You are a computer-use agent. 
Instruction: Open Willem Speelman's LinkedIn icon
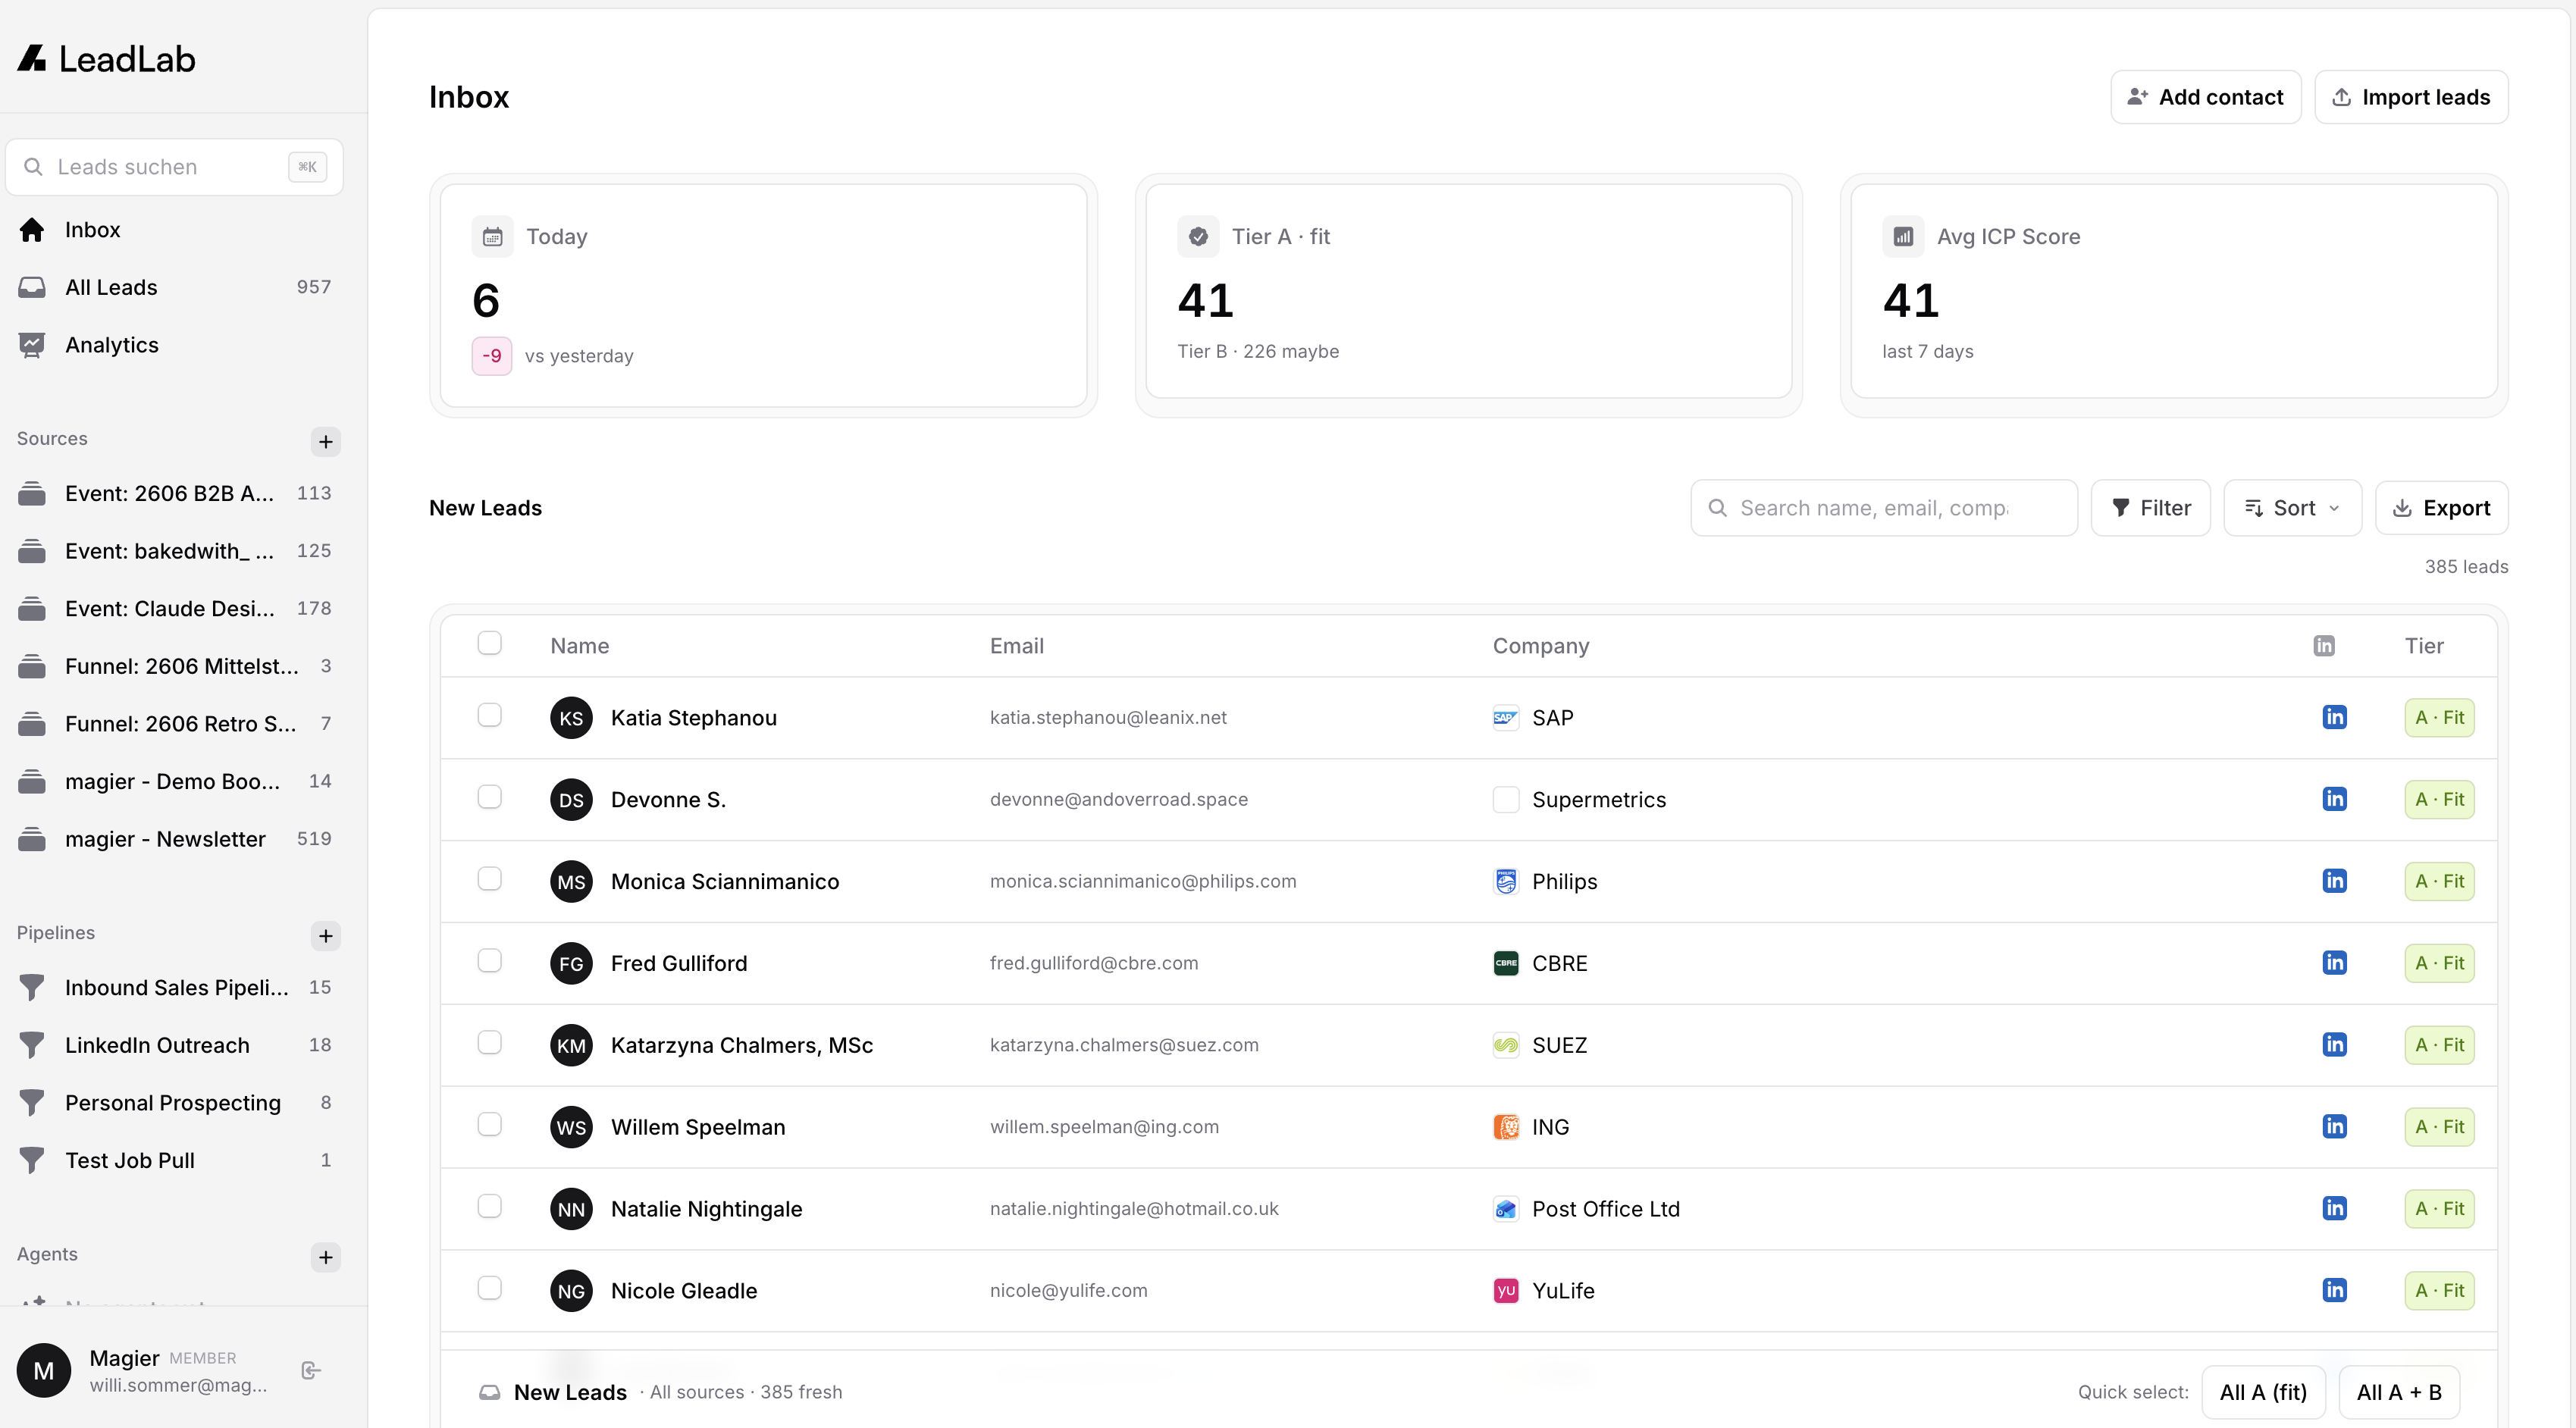point(2334,1127)
